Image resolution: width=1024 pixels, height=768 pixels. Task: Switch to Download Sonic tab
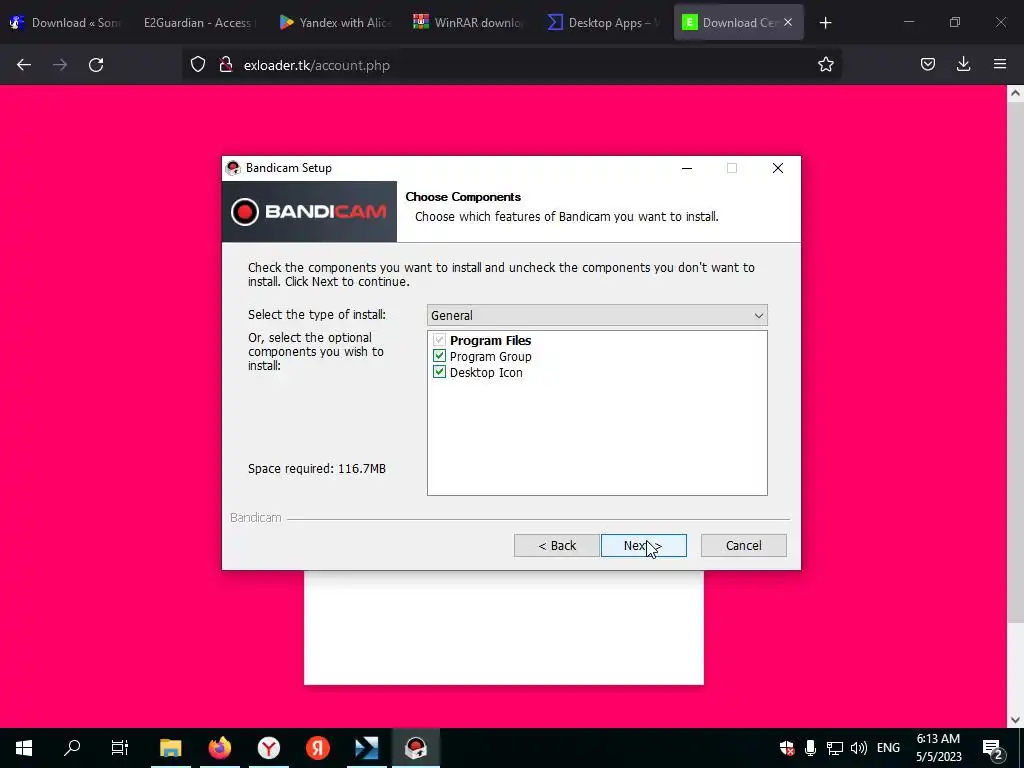tap(65, 23)
